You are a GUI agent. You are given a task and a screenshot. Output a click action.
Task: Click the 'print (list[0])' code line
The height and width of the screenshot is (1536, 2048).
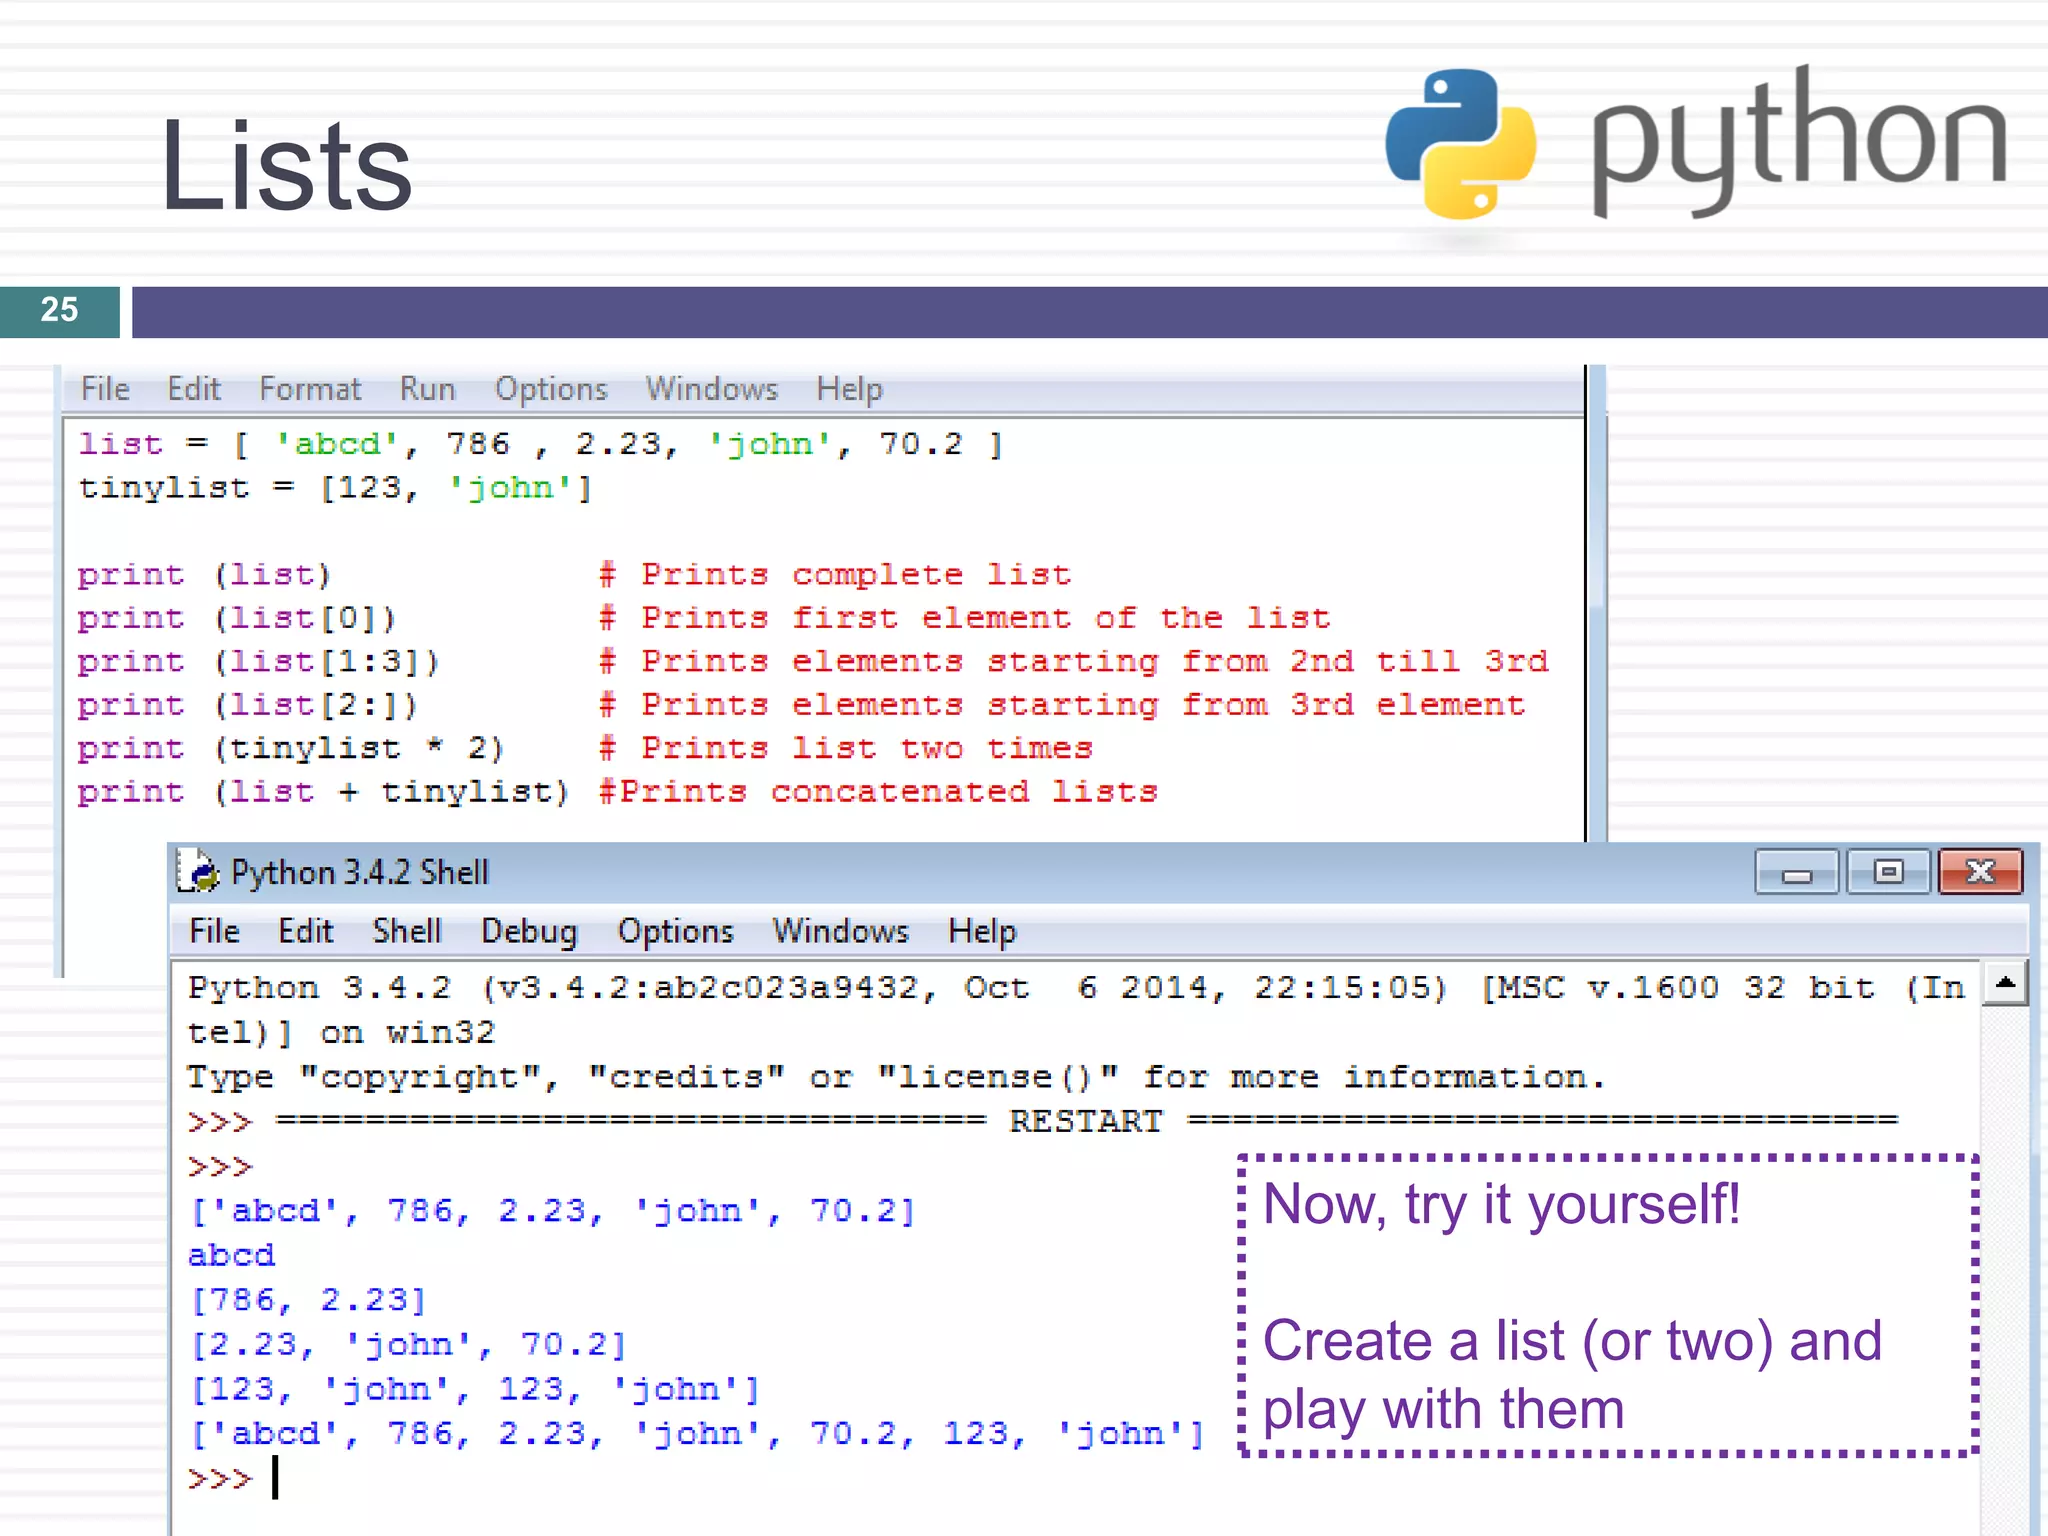[237, 618]
